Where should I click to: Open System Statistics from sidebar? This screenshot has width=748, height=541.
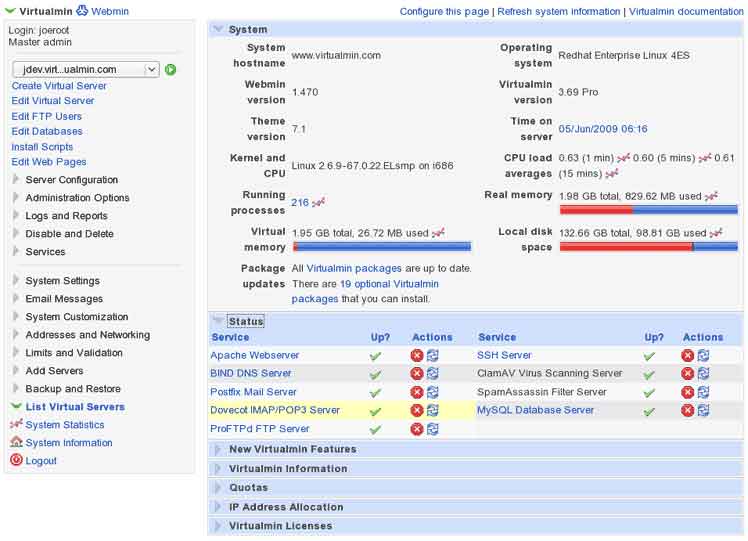(x=64, y=425)
